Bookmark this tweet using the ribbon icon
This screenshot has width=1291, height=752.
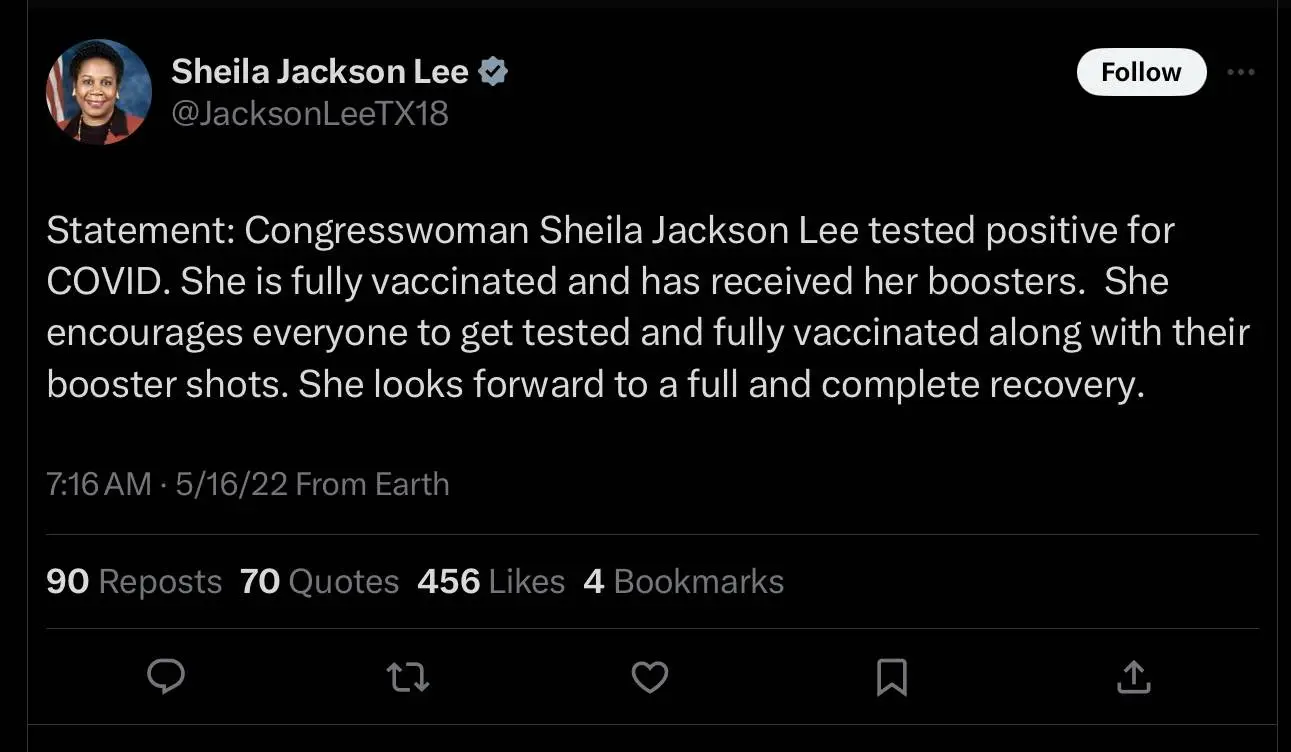[891, 677]
